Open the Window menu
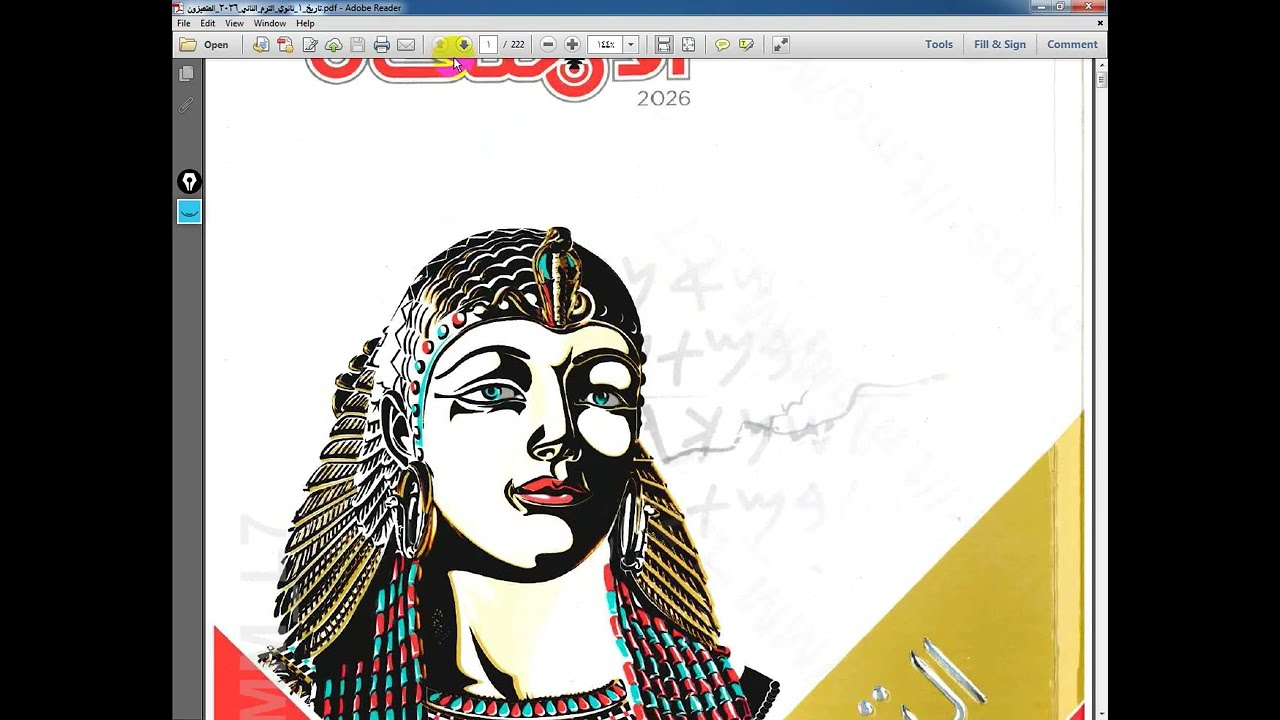 coord(269,23)
